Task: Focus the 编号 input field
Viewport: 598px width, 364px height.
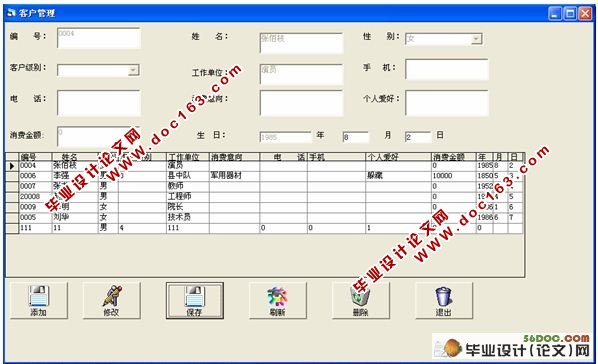Action: (x=99, y=38)
